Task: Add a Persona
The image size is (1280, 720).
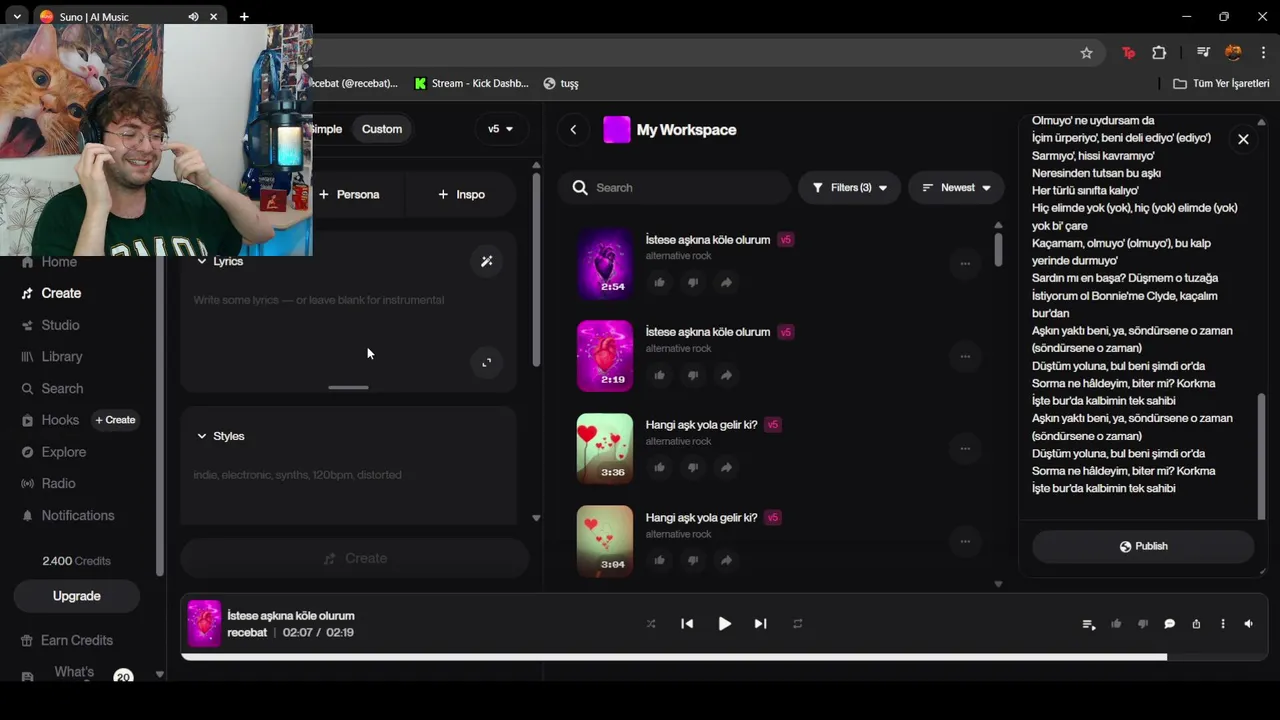Action: [x=349, y=194]
